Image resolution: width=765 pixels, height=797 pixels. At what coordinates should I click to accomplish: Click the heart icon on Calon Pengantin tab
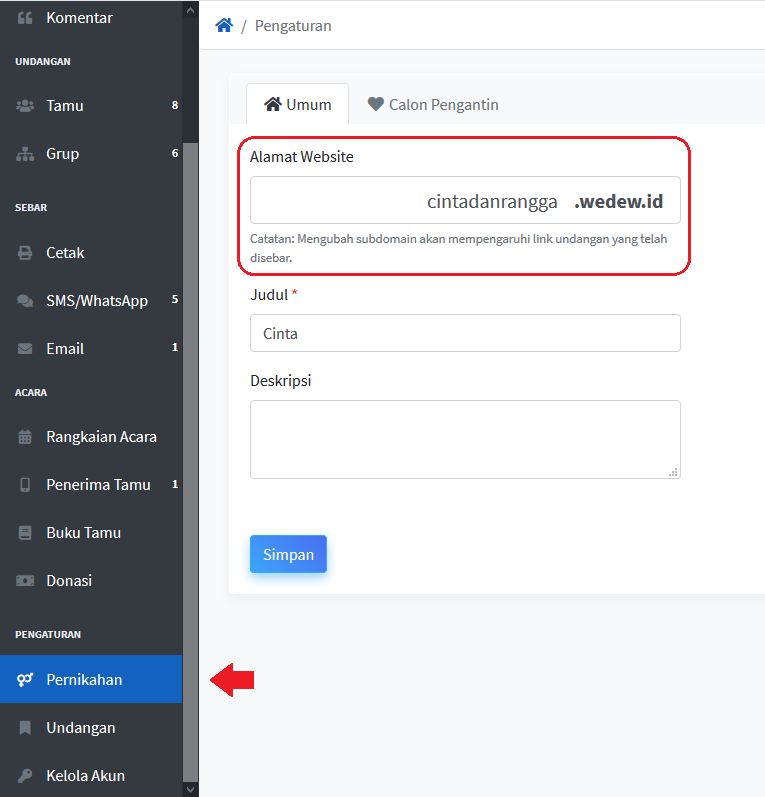tap(376, 104)
